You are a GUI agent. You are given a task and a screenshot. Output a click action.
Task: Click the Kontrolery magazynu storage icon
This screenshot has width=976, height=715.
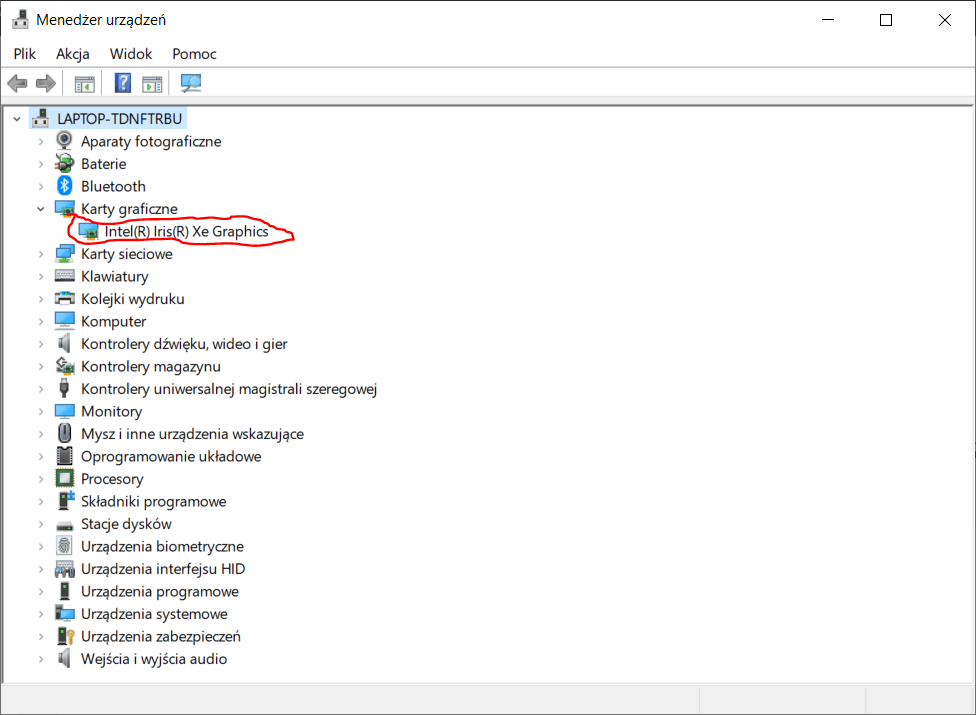tap(65, 365)
